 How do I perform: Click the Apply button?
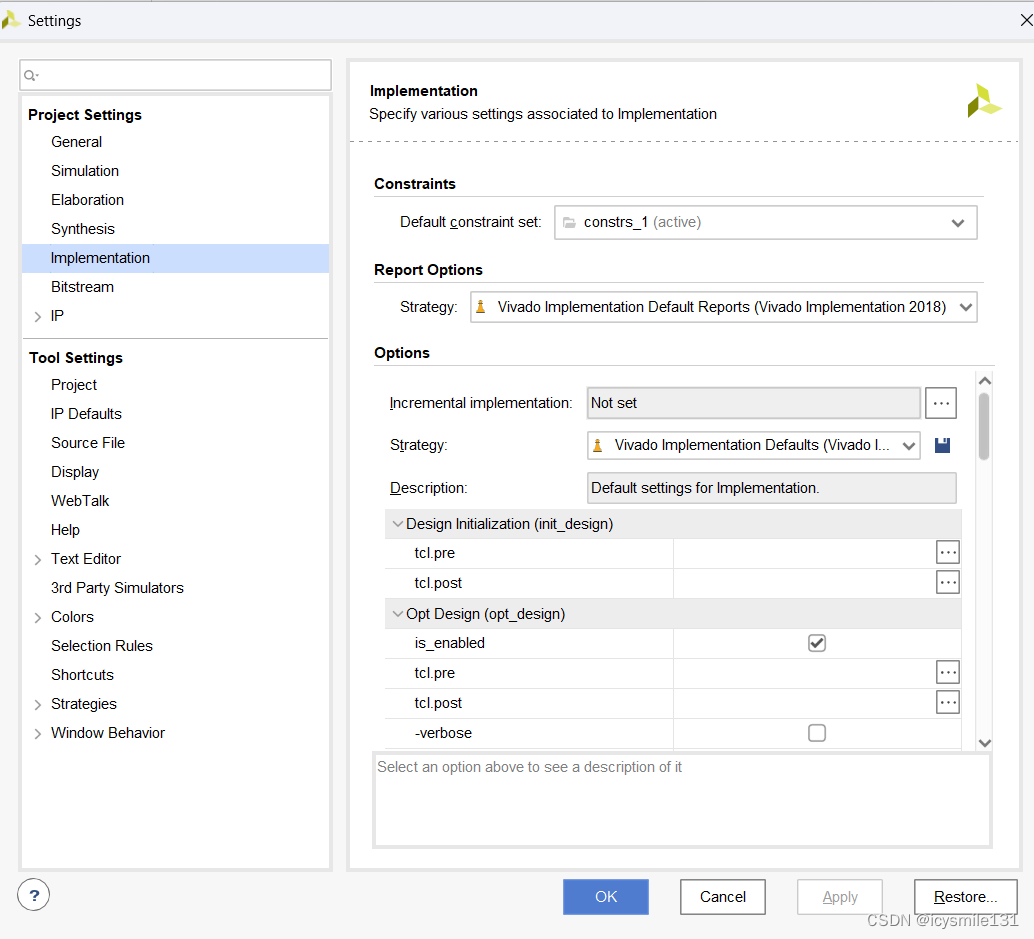[839, 897]
